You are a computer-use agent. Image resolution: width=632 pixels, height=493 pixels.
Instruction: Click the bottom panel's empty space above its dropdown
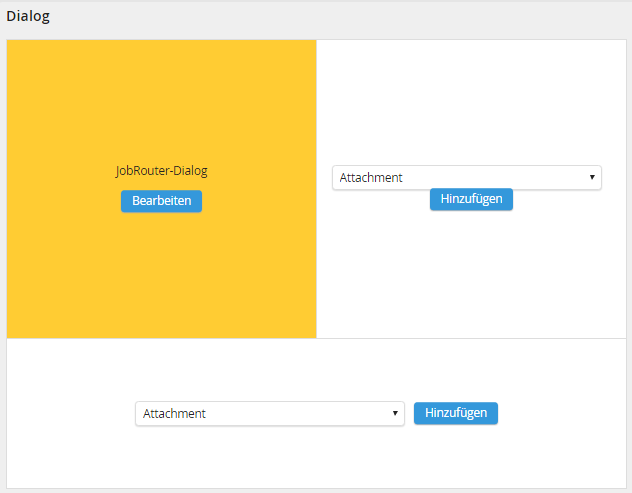coord(316,368)
